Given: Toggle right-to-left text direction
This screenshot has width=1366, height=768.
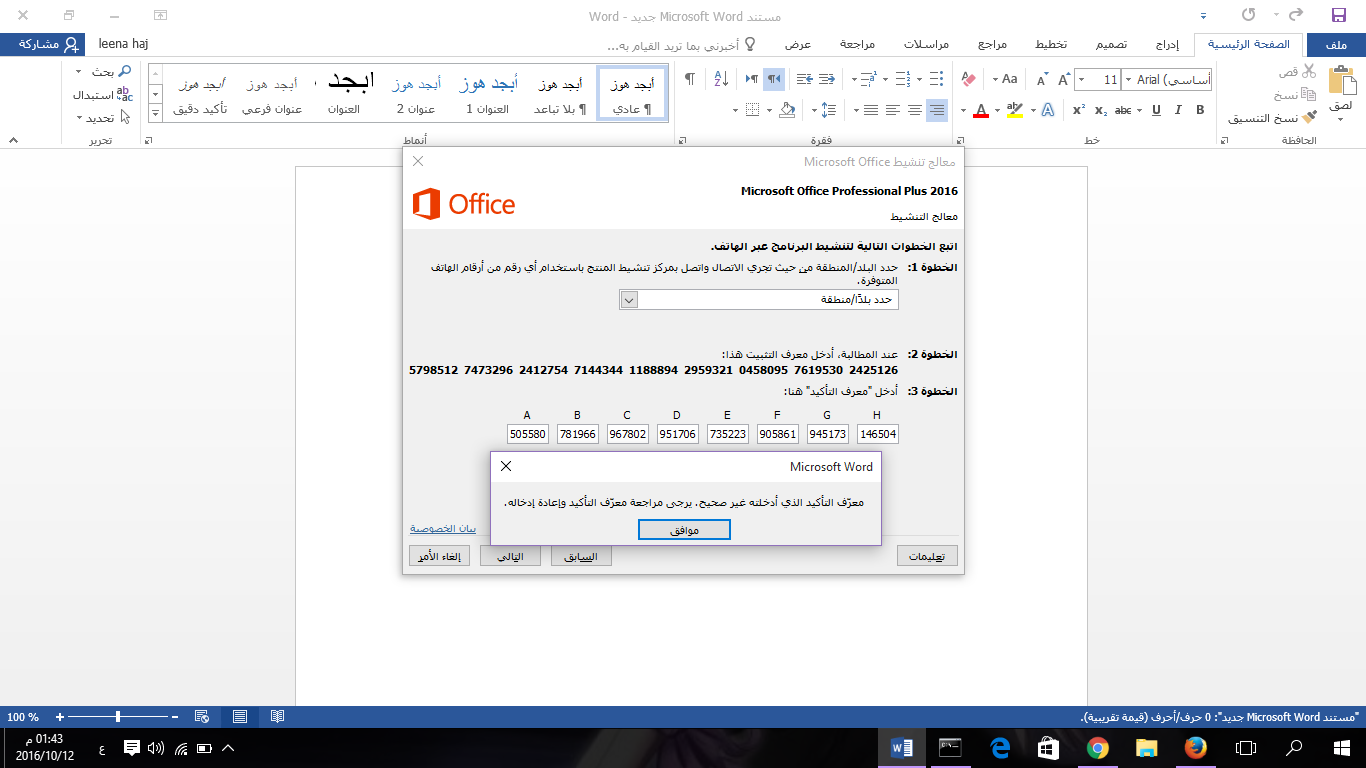Looking at the screenshot, I should pos(774,79).
